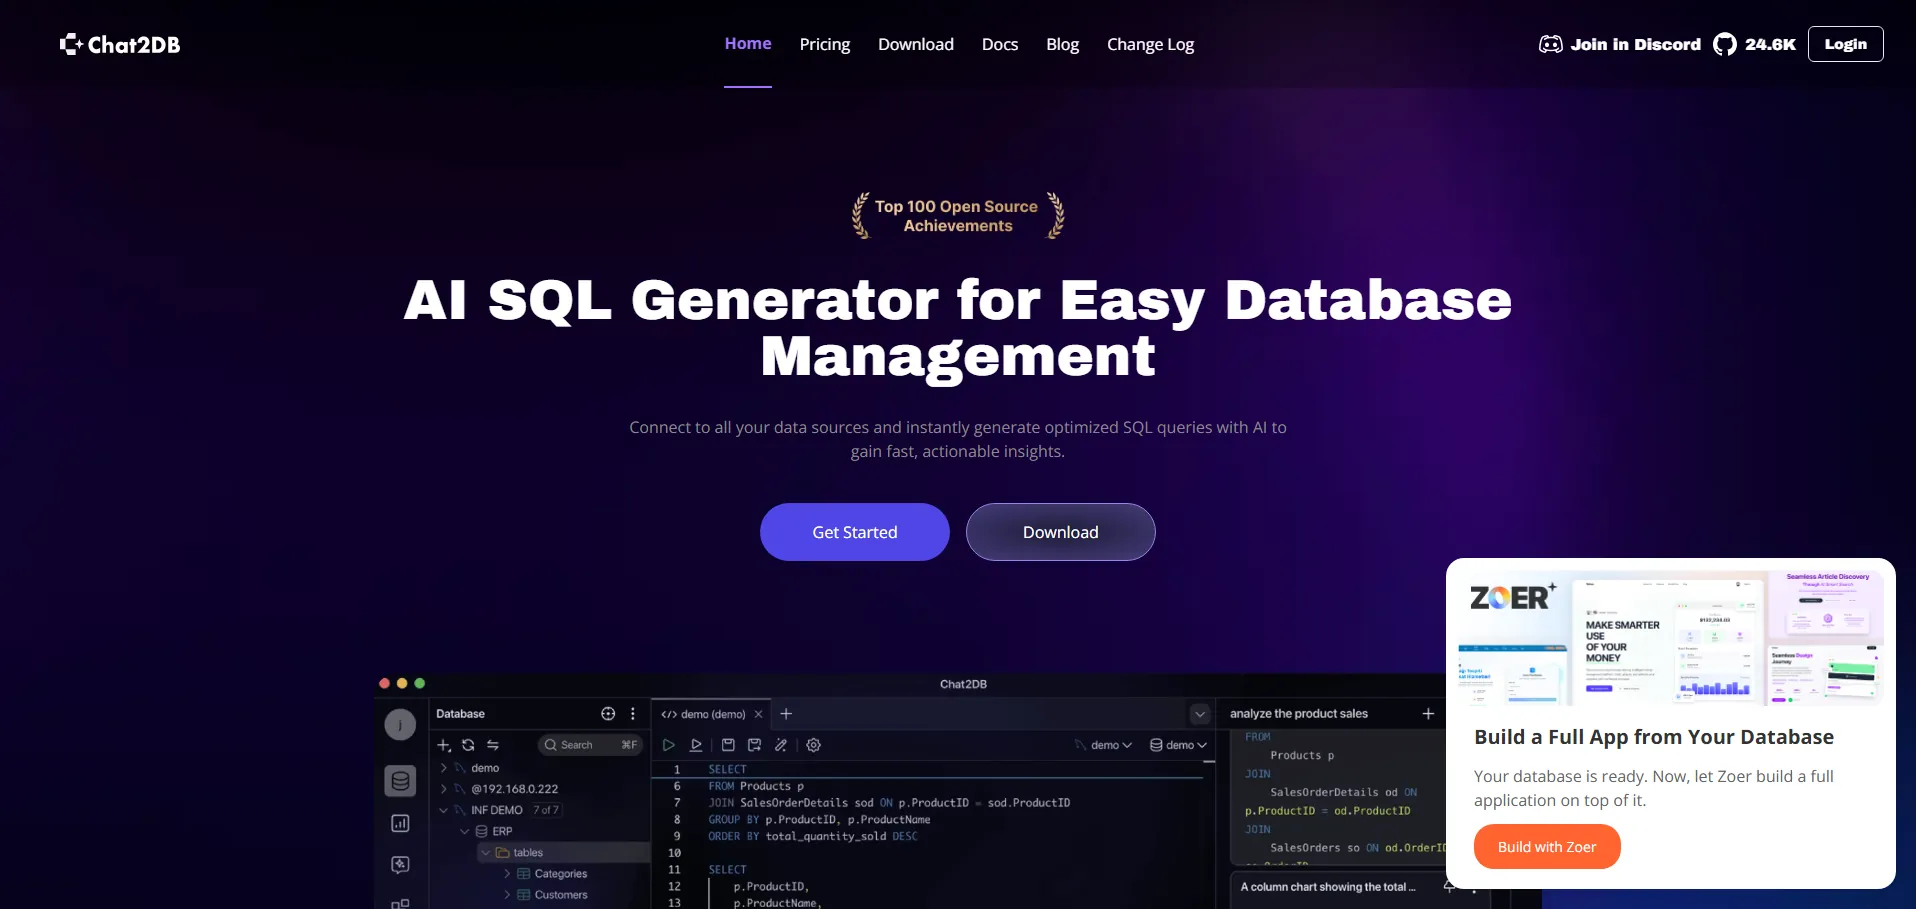Click the save icon in editor toolbar
This screenshot has height=909, width=1916.
pos(728,745)
